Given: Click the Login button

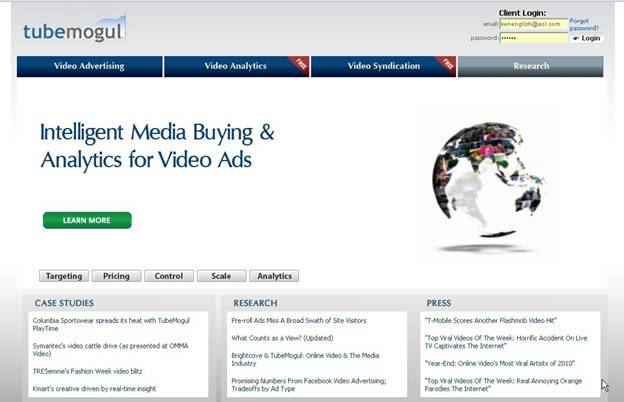Looking at the screenshot, I should tap(587, 38).
